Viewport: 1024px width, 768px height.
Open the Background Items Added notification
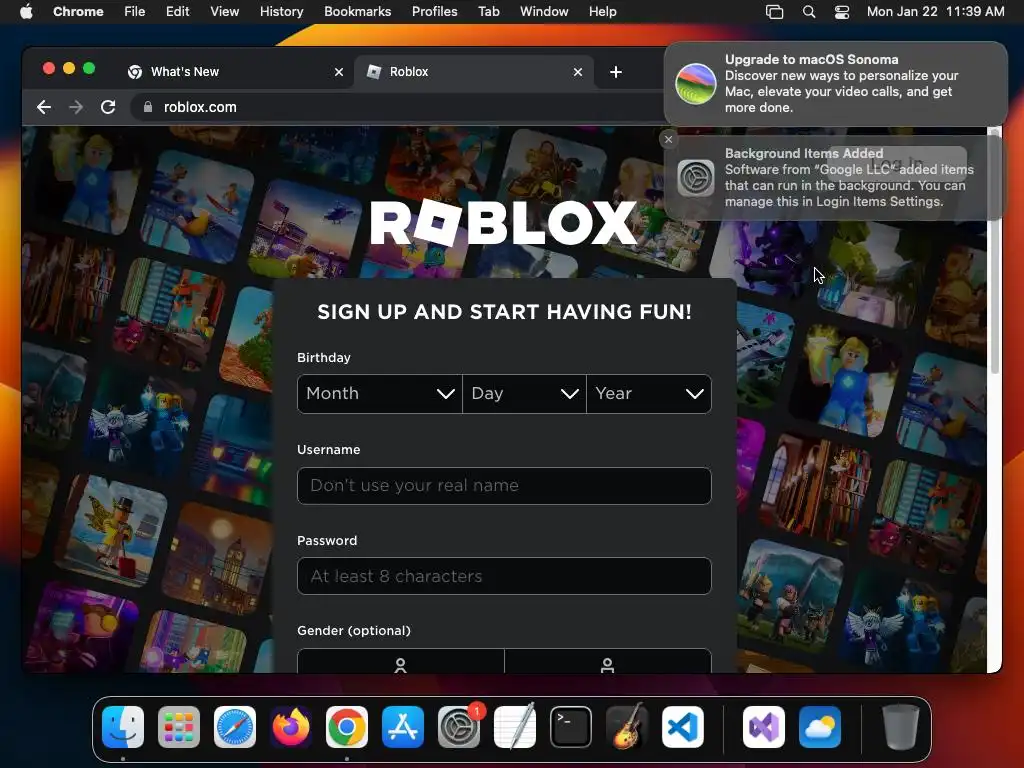point(836,178)
